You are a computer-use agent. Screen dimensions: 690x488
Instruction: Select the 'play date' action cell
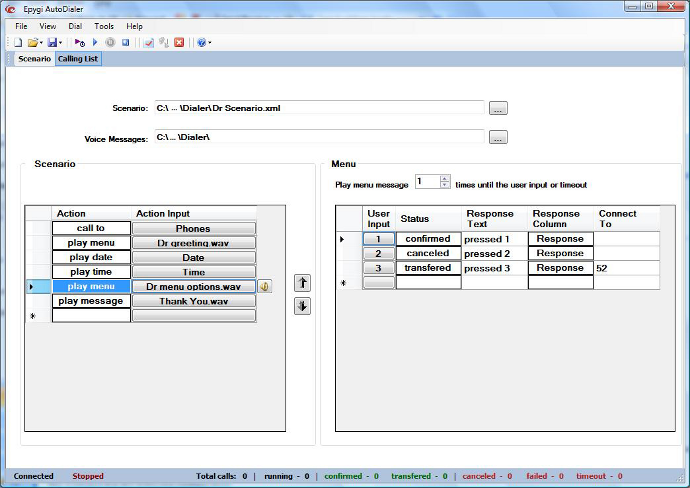point(91,257)
